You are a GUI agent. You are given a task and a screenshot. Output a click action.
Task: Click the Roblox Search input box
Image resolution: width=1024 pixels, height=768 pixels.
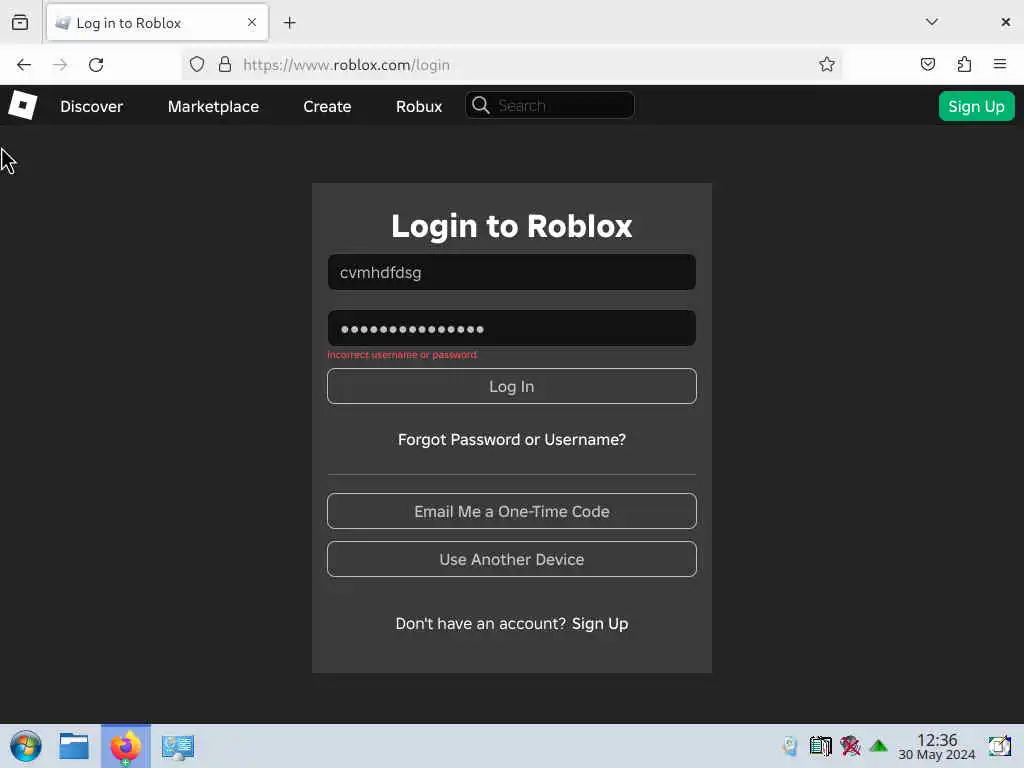[x=550, y=105]
